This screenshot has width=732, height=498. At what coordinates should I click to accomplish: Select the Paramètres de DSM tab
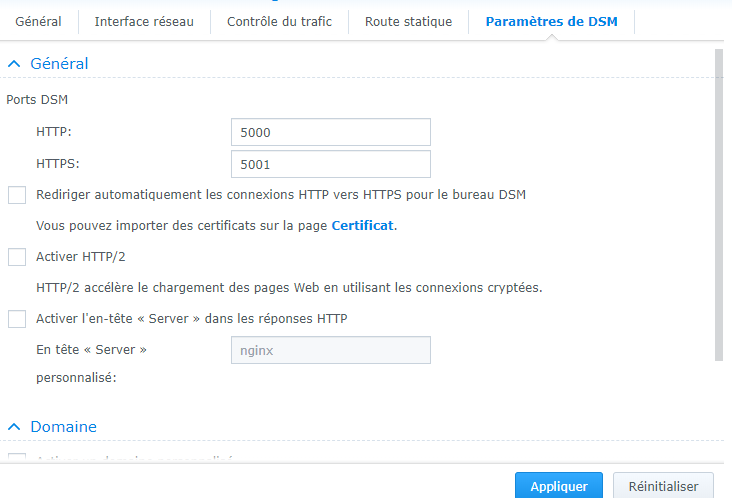551,21
